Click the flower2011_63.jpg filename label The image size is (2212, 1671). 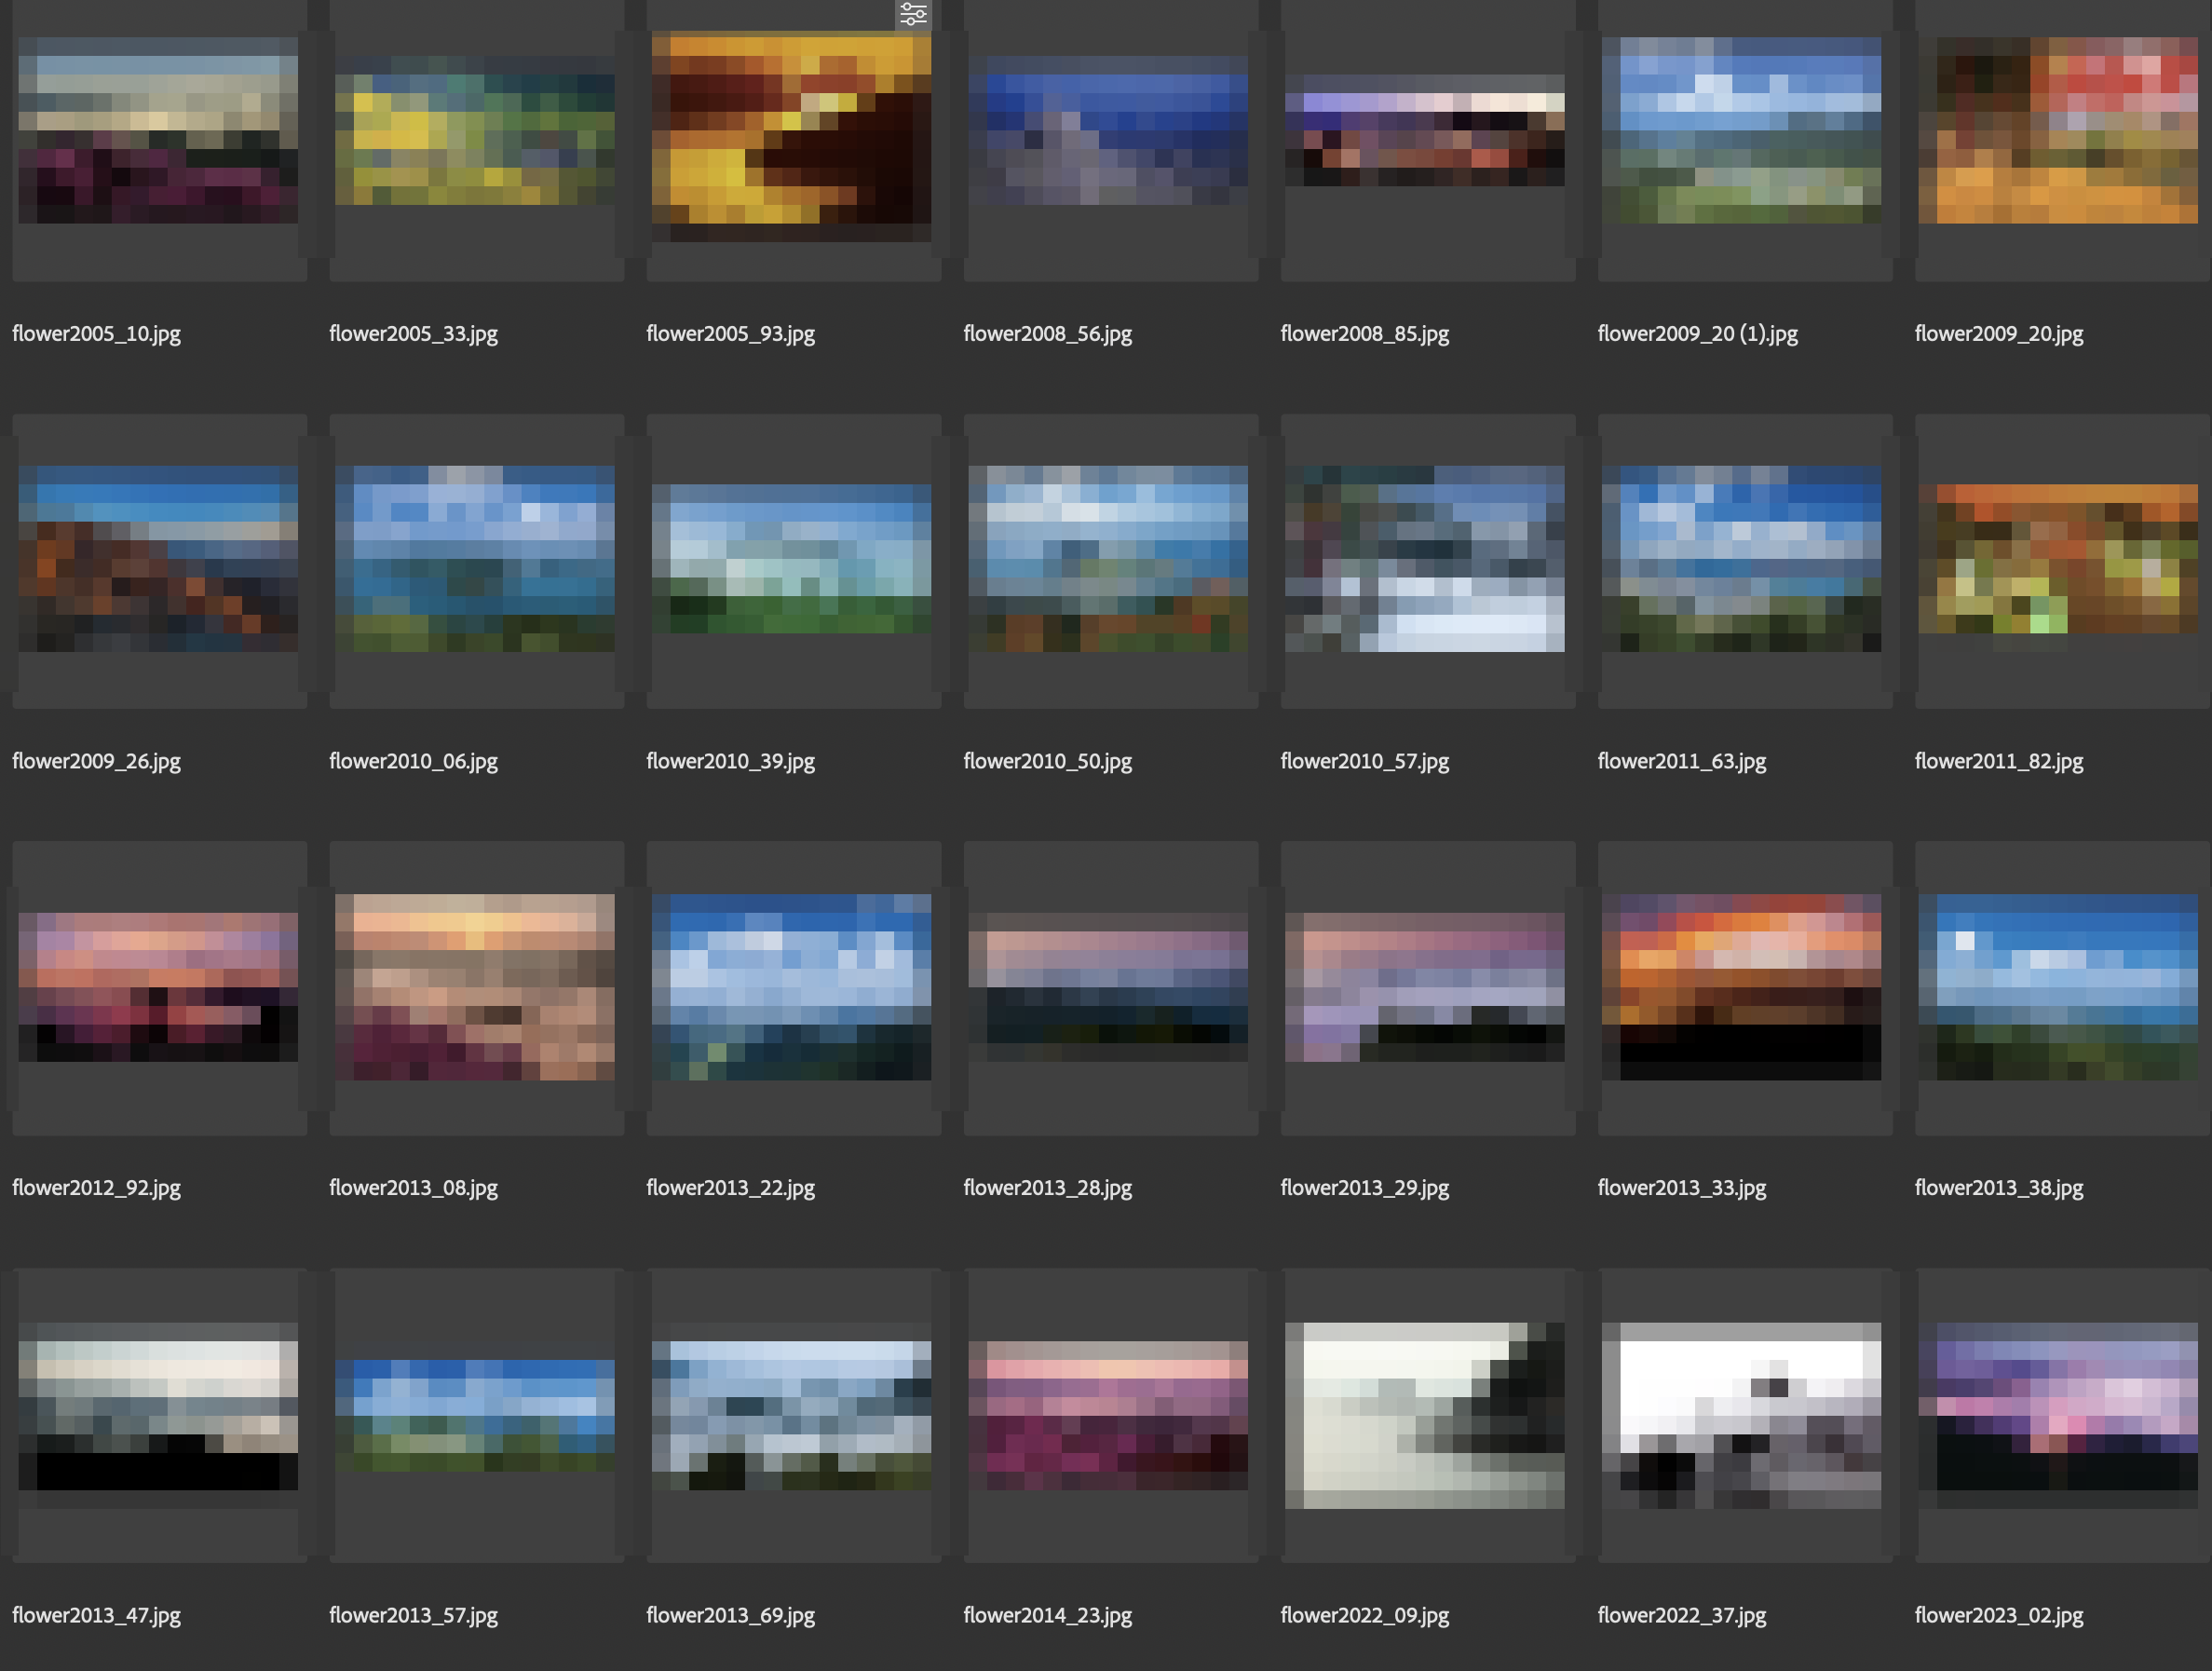click(x=1681, y=761)
